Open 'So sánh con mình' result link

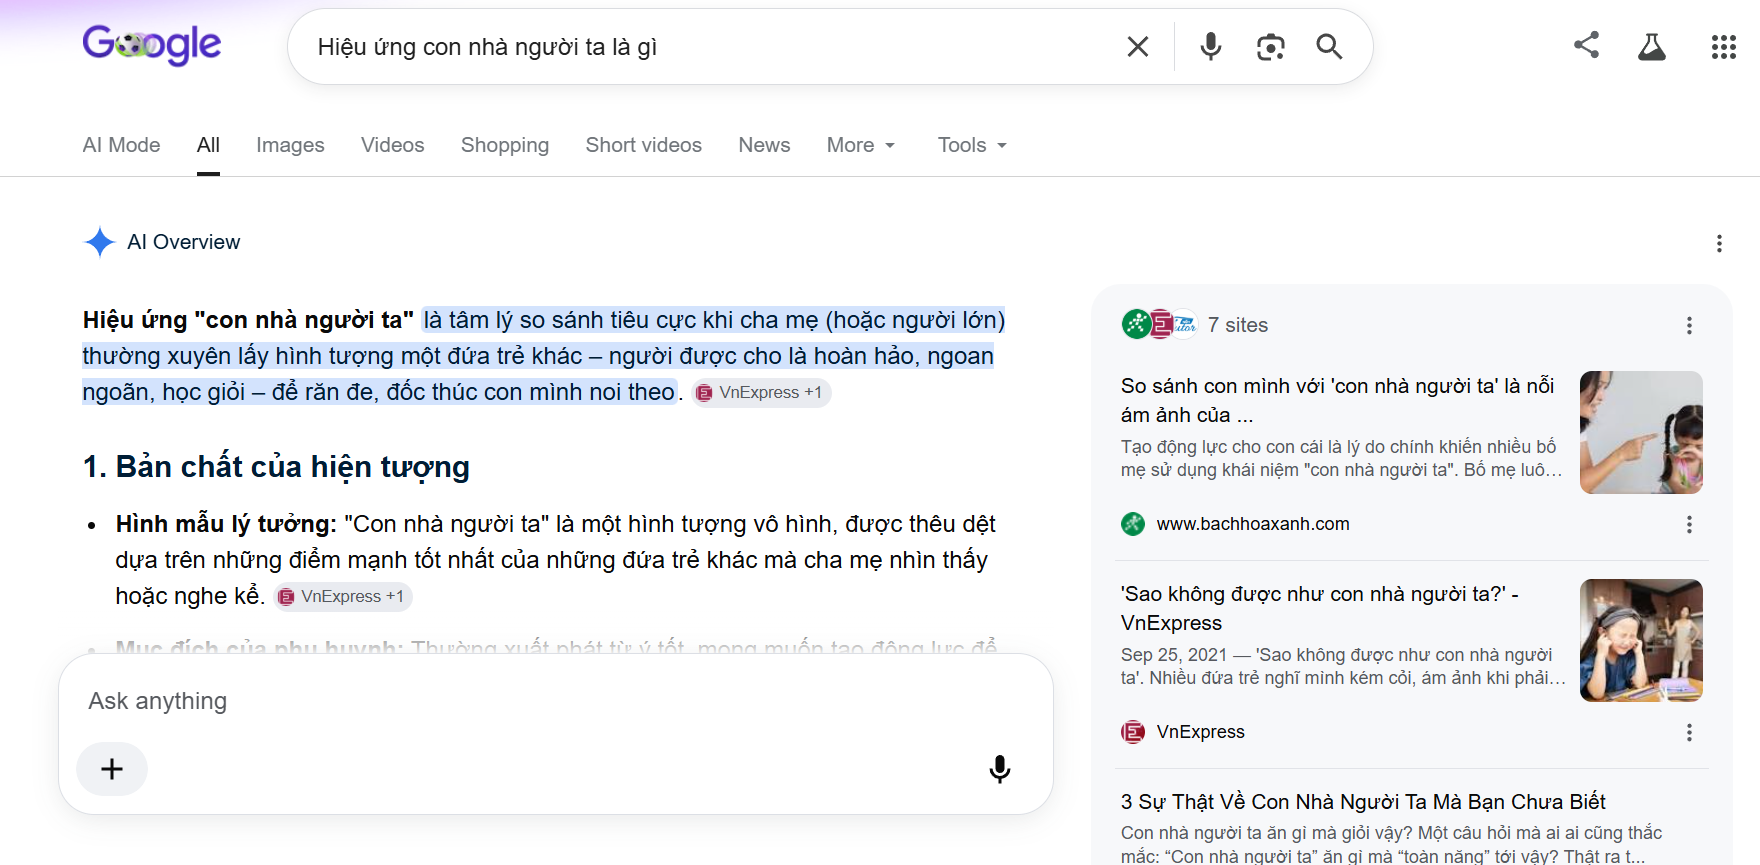[x=1338, y=400]
